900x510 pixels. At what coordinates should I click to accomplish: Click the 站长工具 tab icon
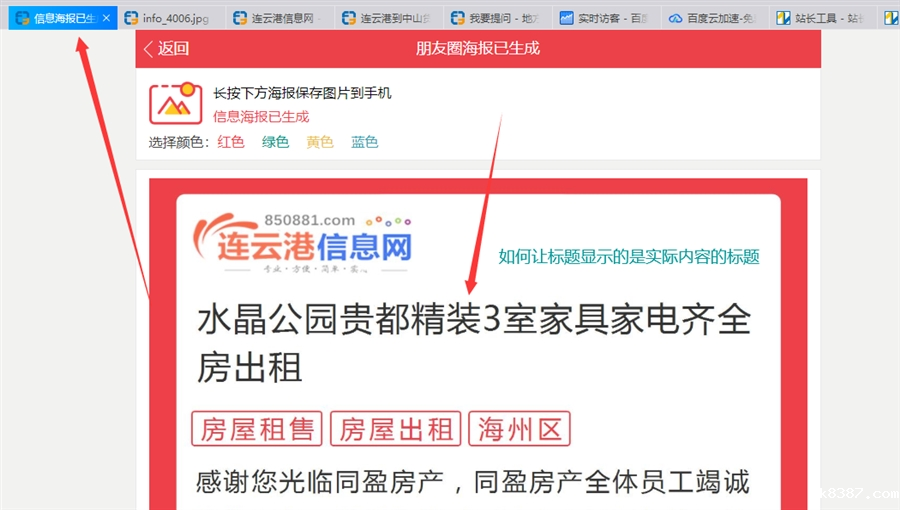pyautogui.click(x=783, y=18)
